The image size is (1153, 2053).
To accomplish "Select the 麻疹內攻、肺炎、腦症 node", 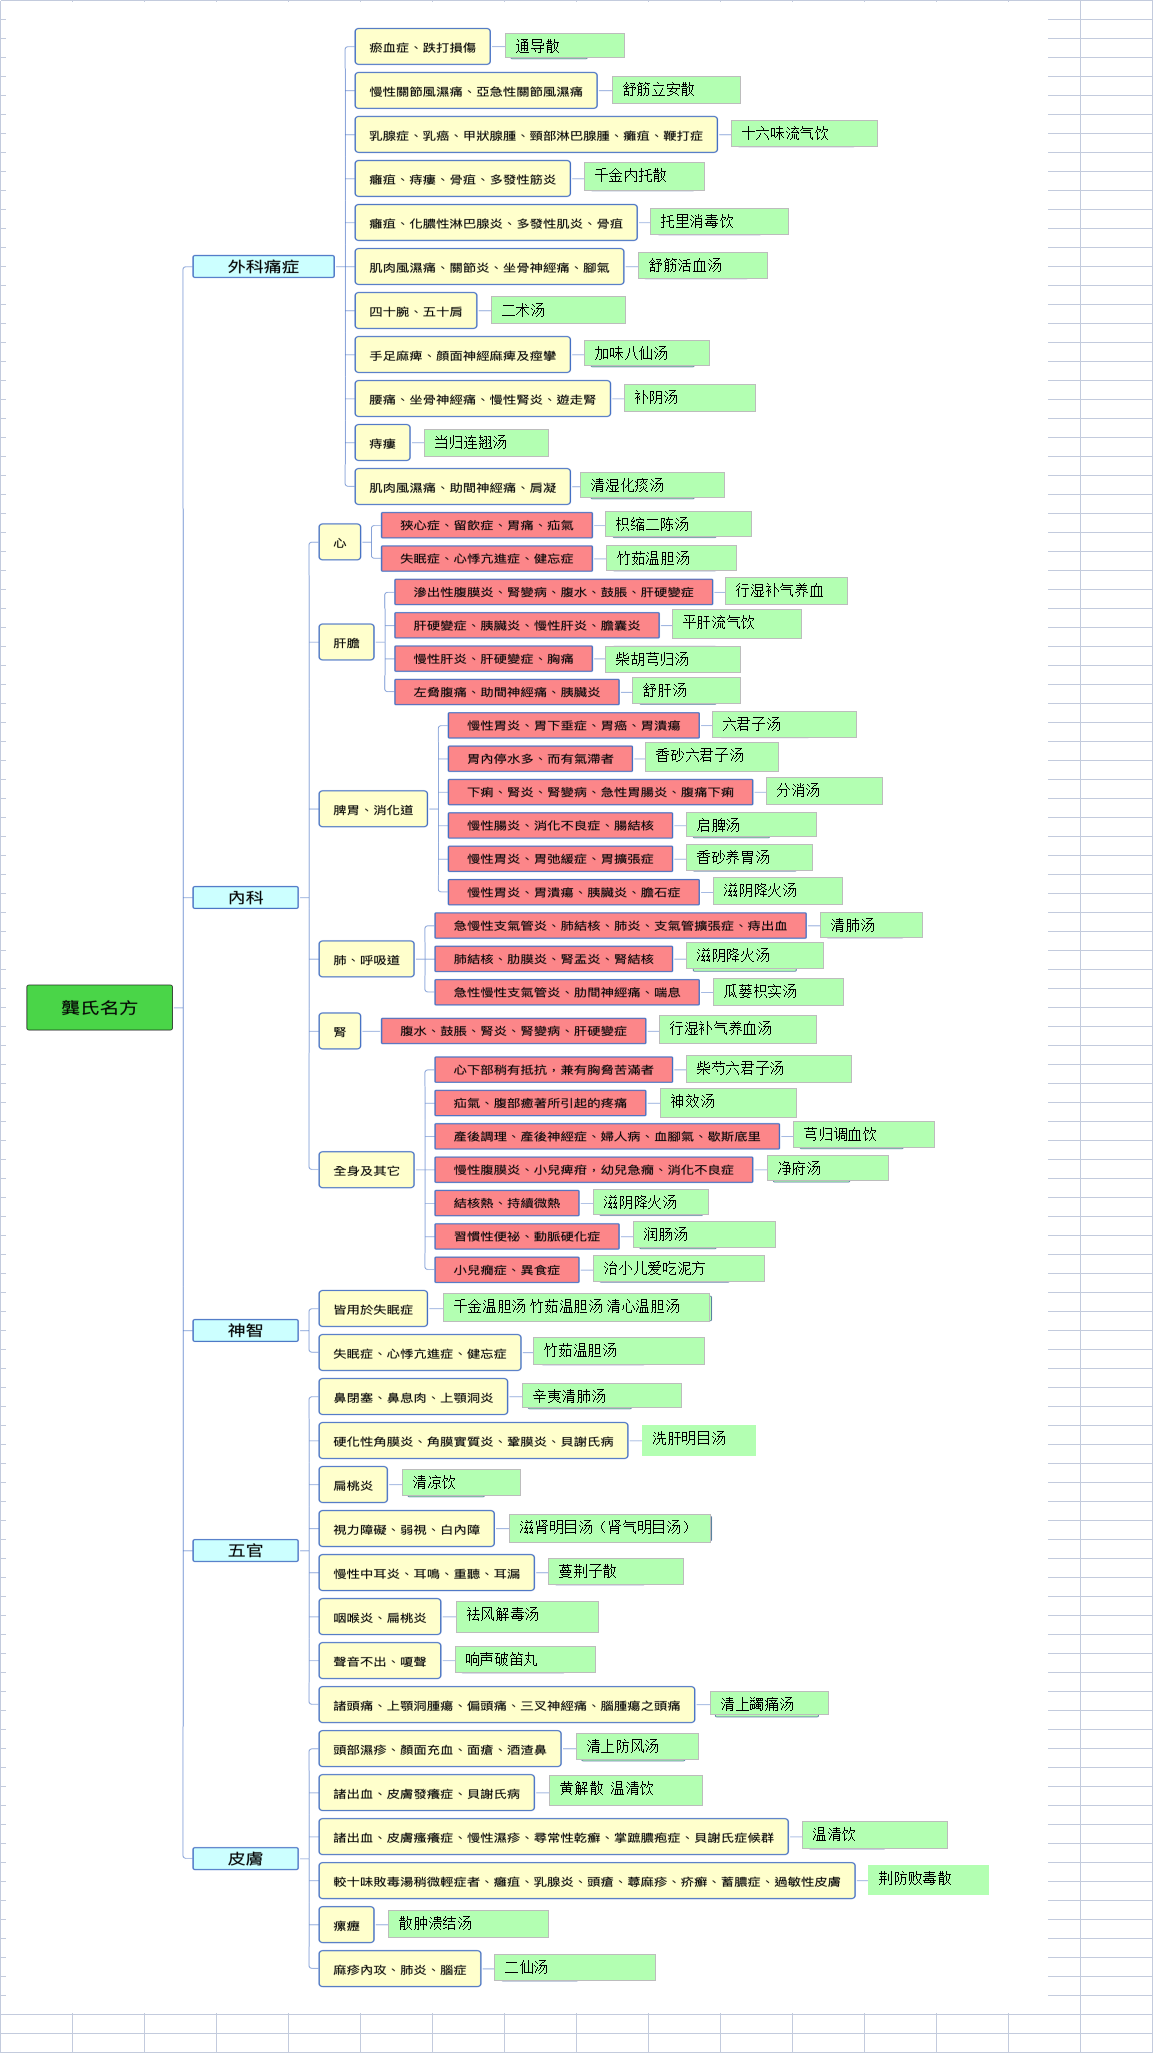I will 400,1969.
